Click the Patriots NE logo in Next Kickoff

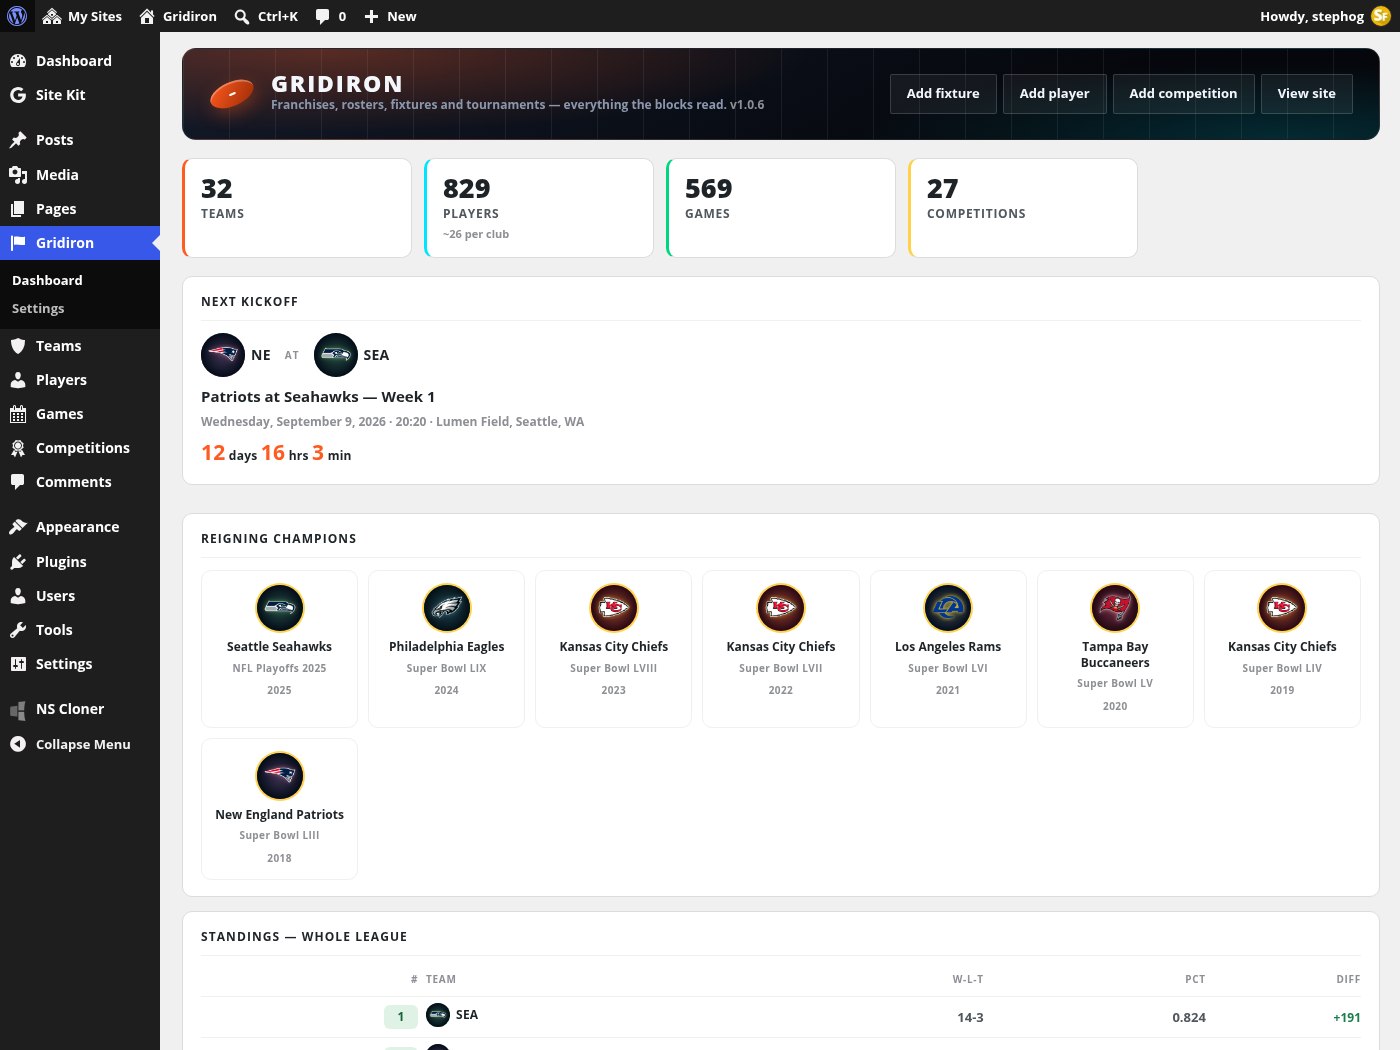point(223,355)
